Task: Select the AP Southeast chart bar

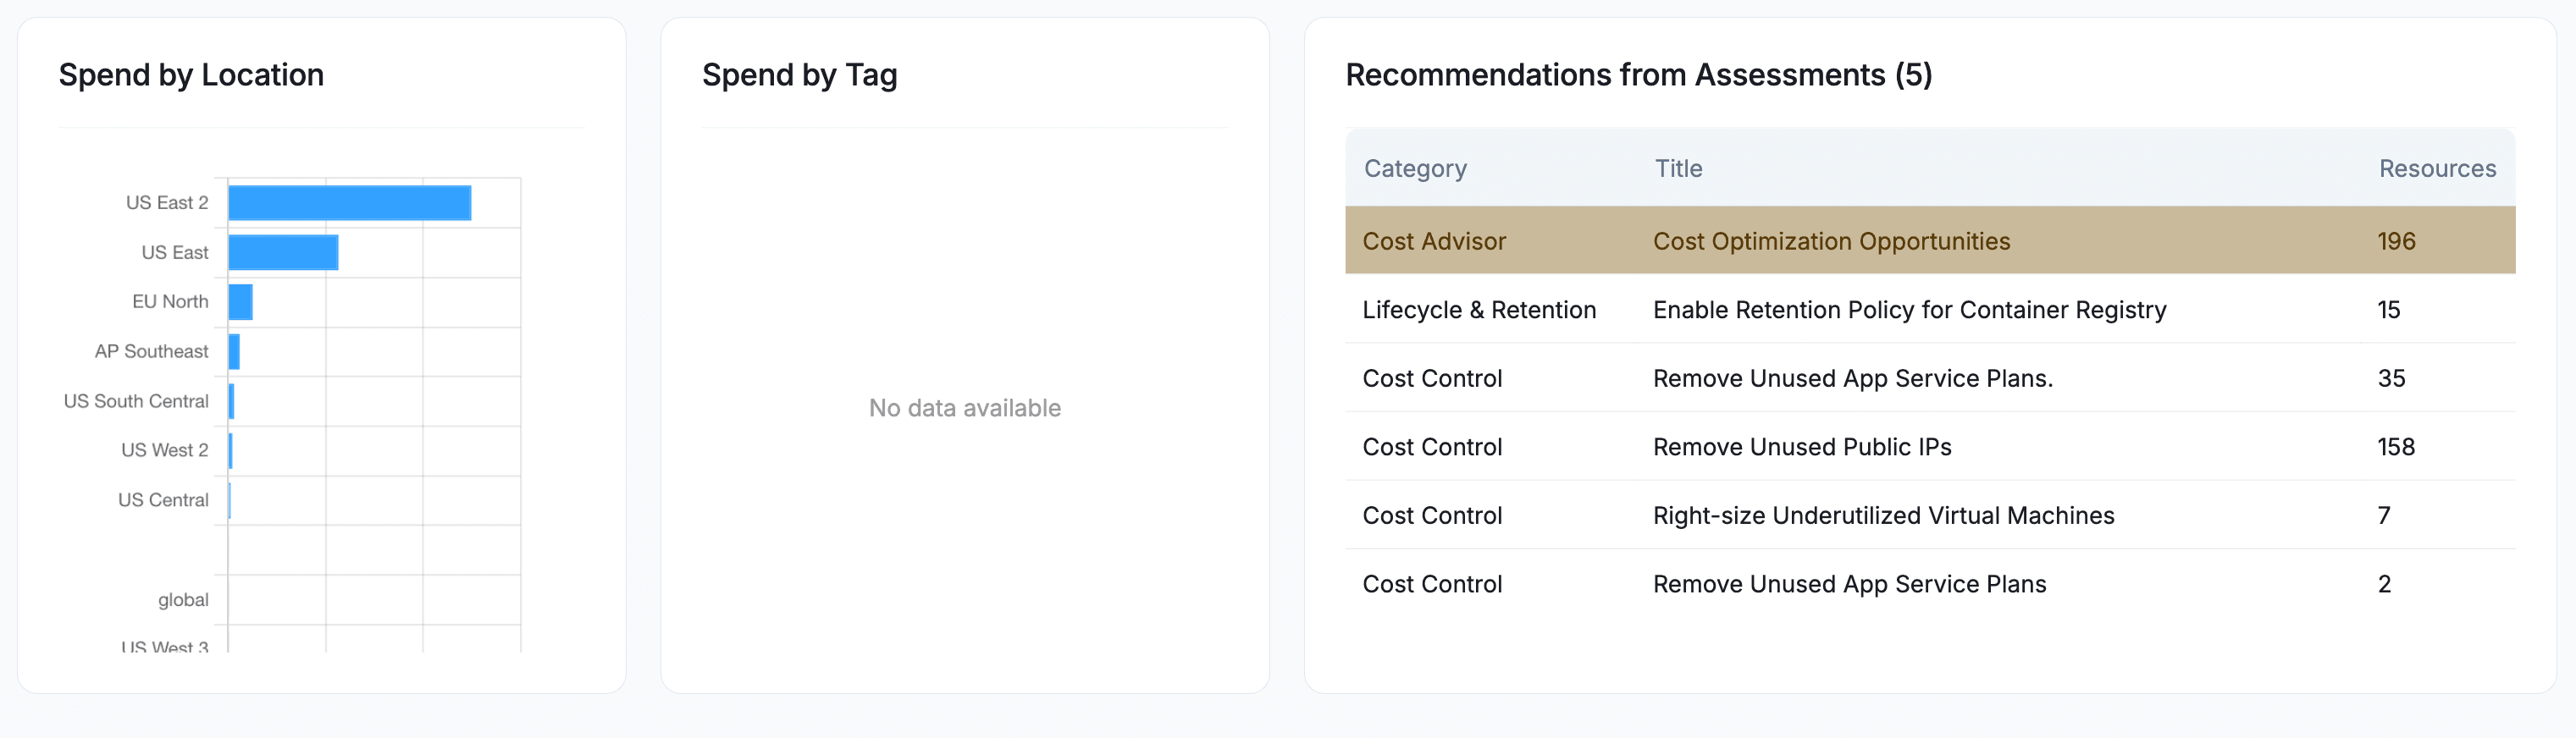Action: (236, 351)
